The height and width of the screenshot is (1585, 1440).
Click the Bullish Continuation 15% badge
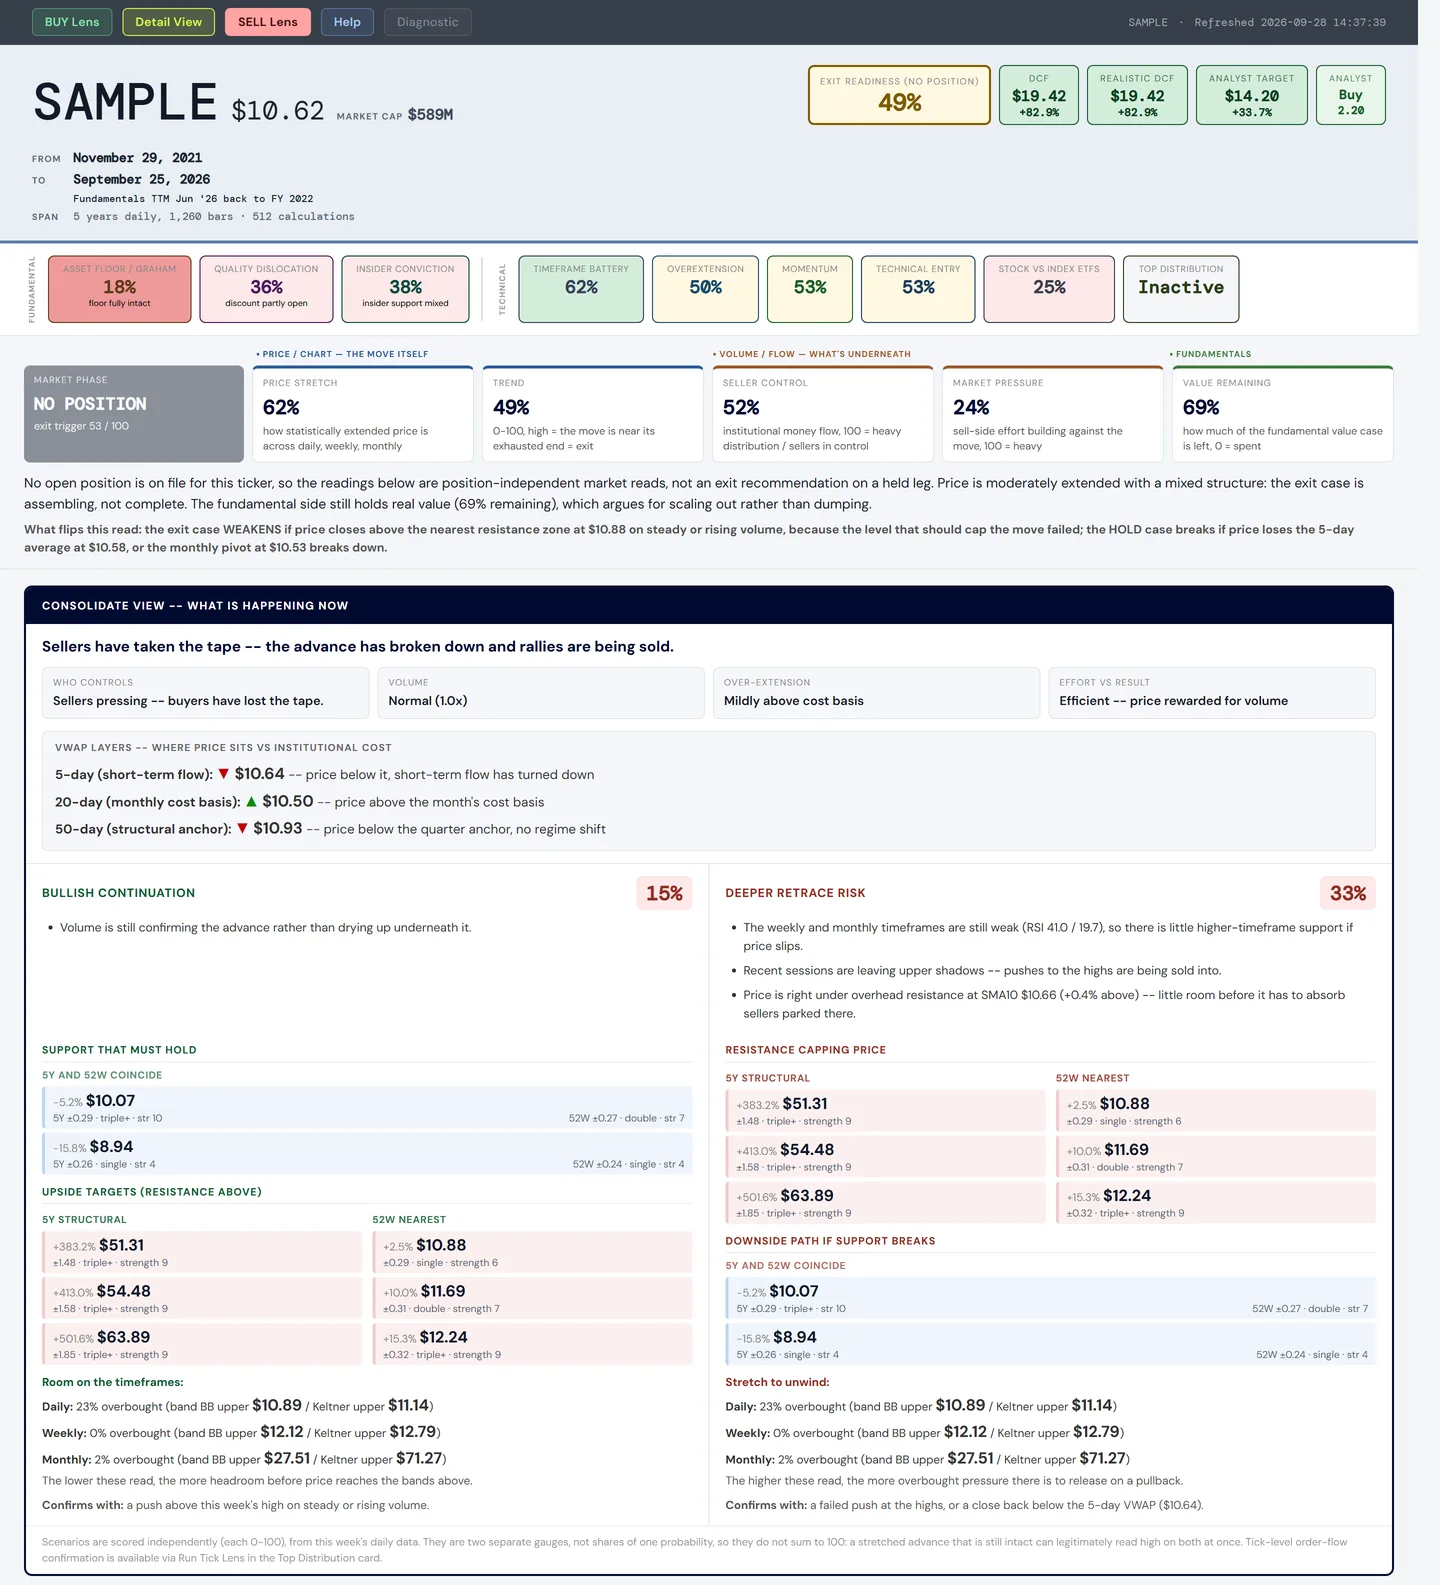[664, 893]
